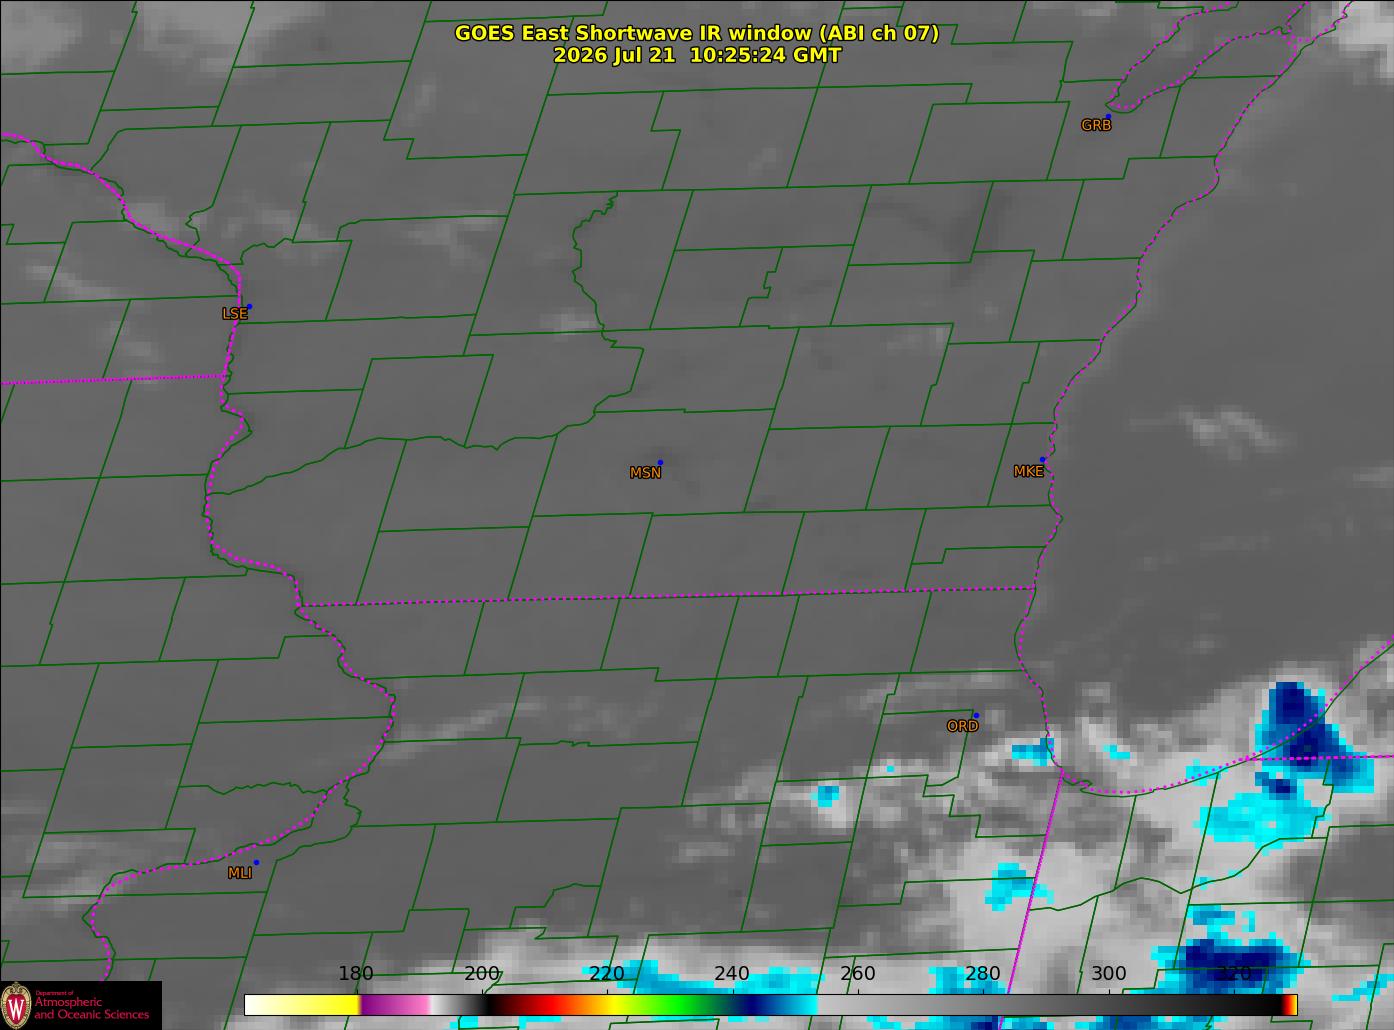The width and height of the screenshot is (1394, 1030).
Task: Click the GOES East Shortwave IR title
Action: (697, 33)
